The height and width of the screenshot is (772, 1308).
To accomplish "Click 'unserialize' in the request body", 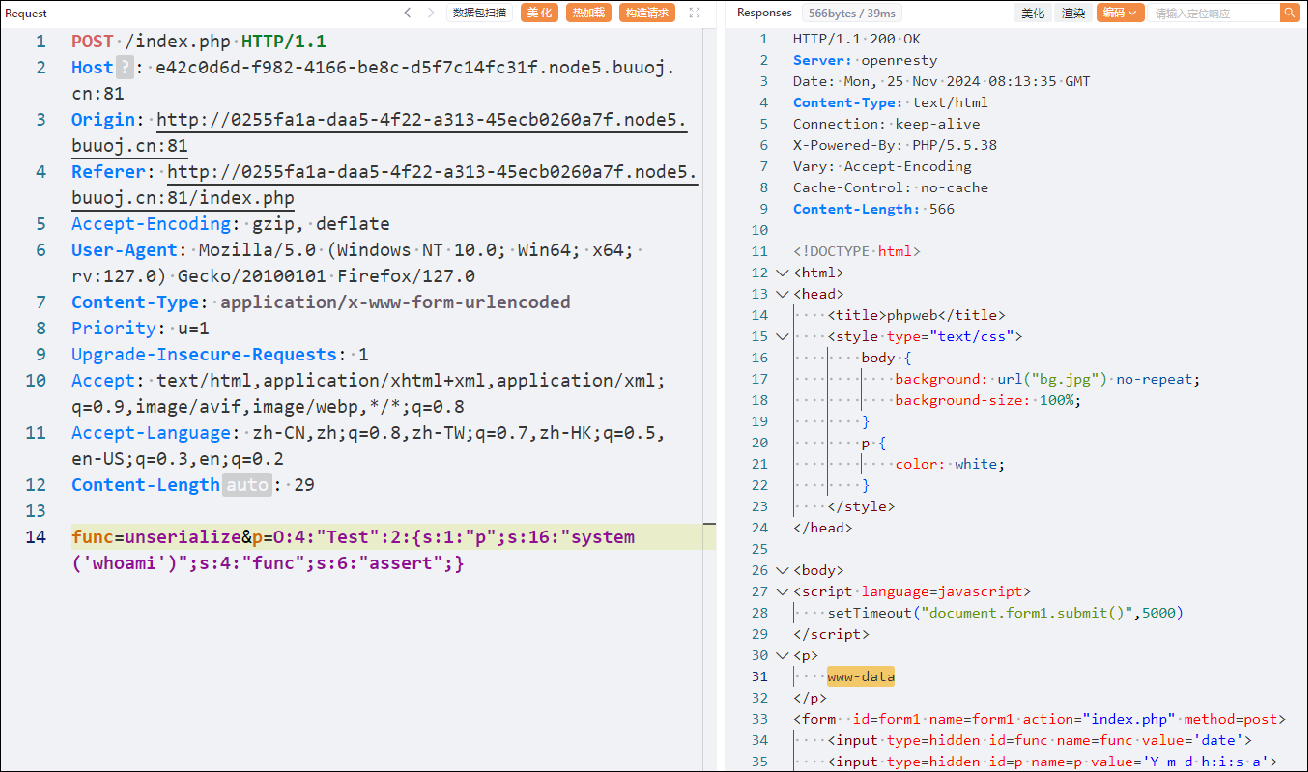I will 182,537.
